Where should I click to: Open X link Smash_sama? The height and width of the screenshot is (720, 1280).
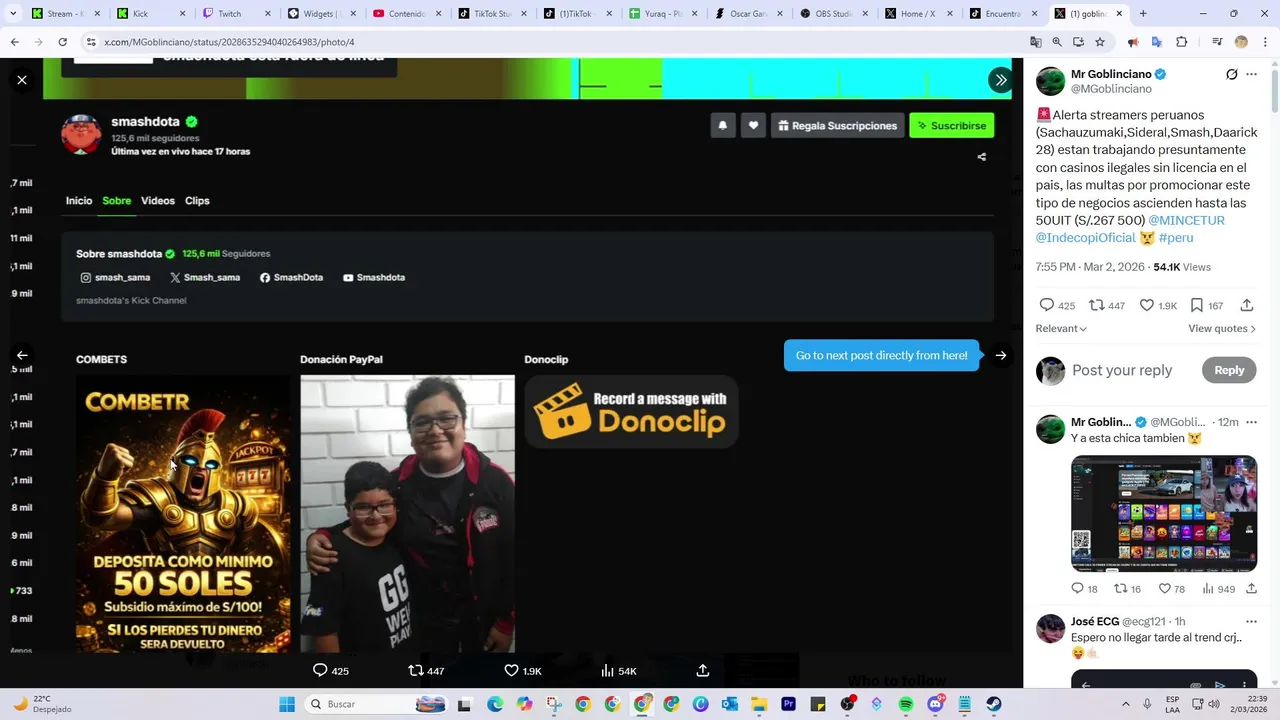205,278
